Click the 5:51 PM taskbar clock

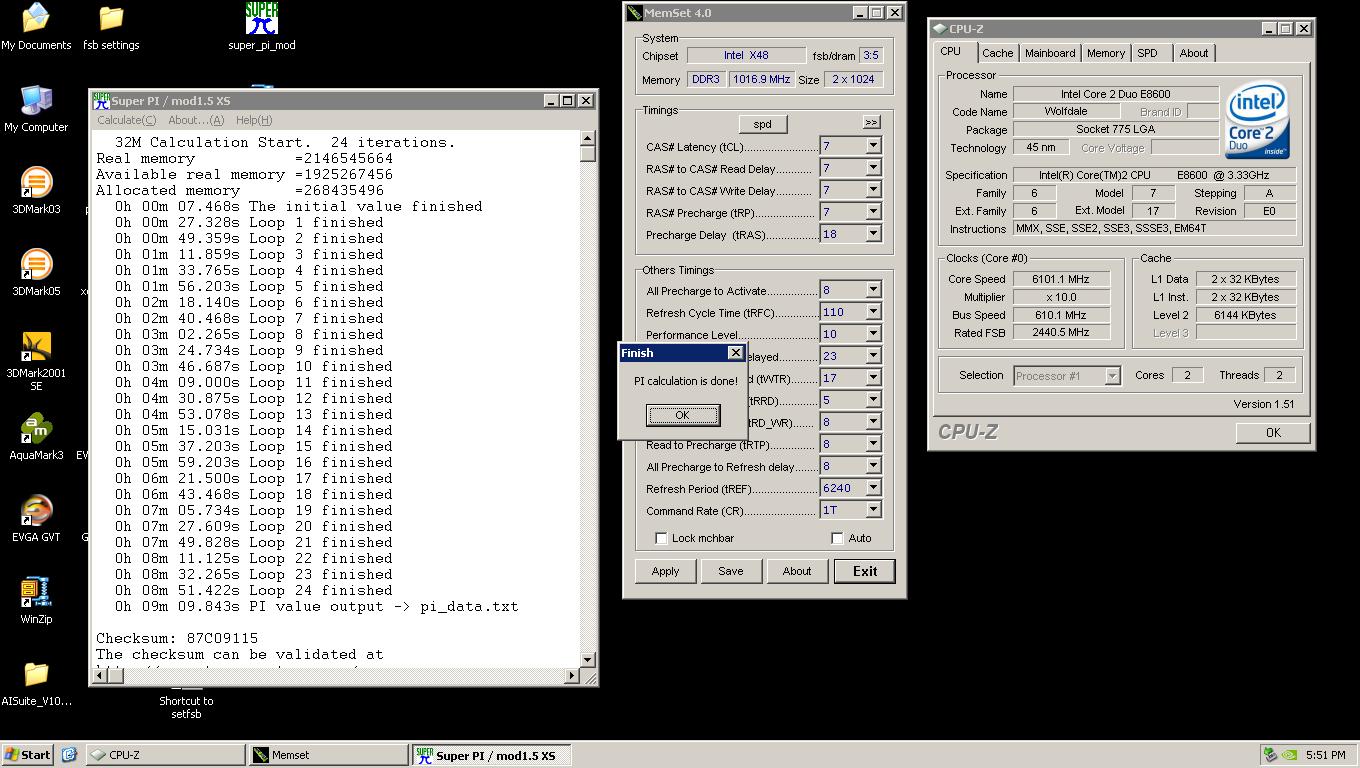pyautogui.click(x=1325, y=755)
